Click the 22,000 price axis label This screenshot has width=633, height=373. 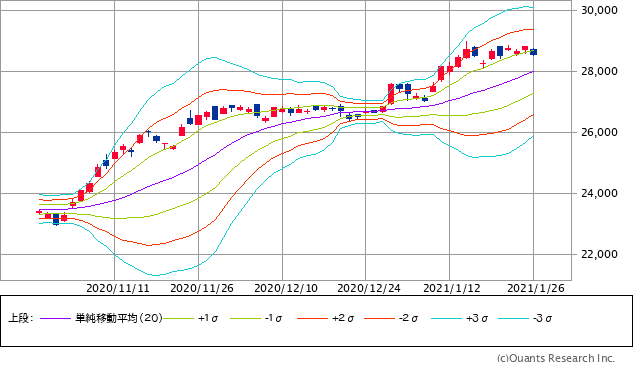599,254
